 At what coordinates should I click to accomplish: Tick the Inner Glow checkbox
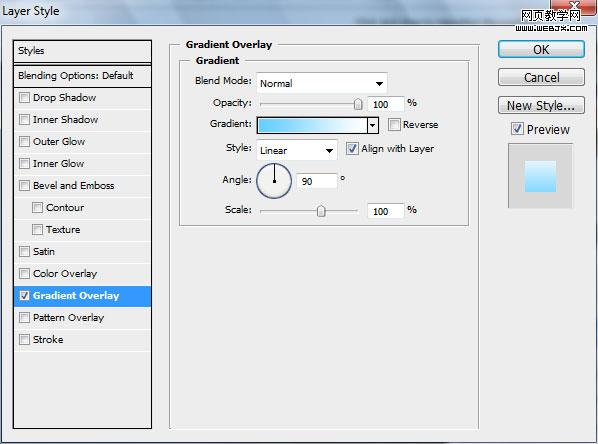point(24,164)
